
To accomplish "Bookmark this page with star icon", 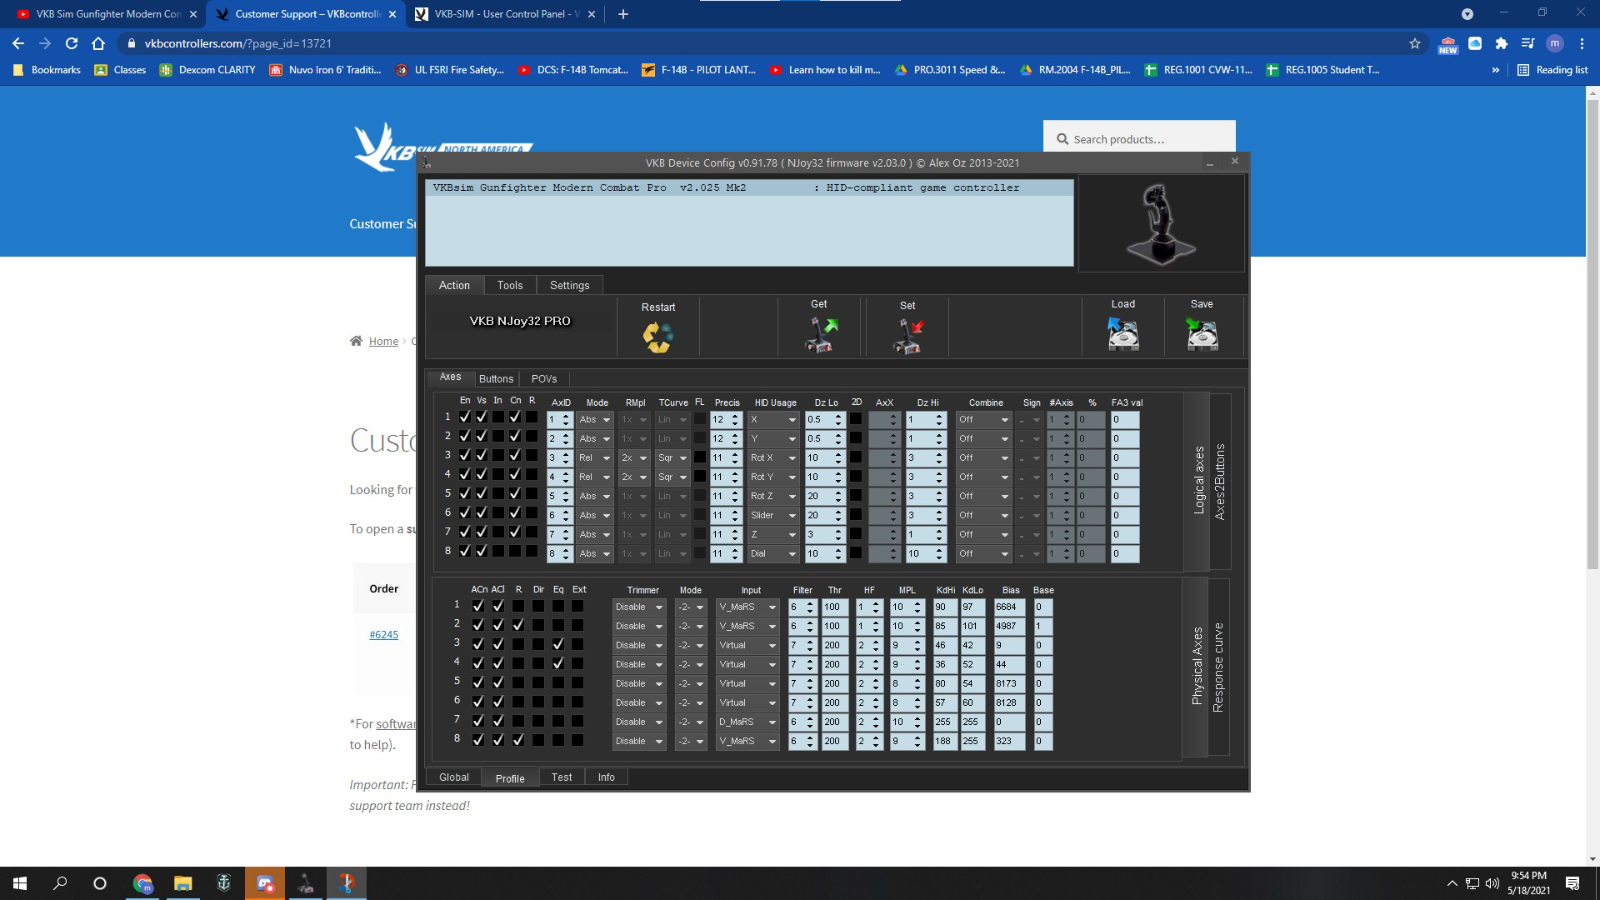I will pos(1414,43).
